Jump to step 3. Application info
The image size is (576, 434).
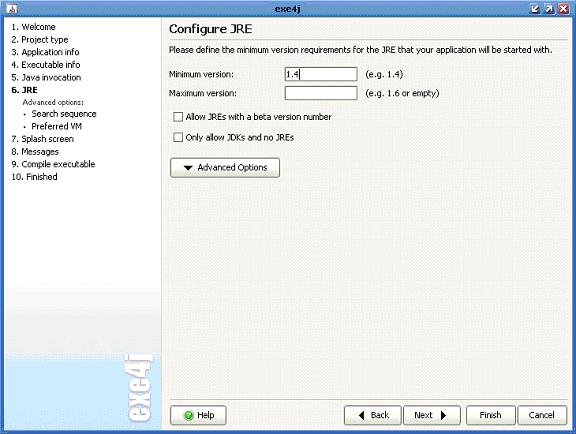[45, 52]
